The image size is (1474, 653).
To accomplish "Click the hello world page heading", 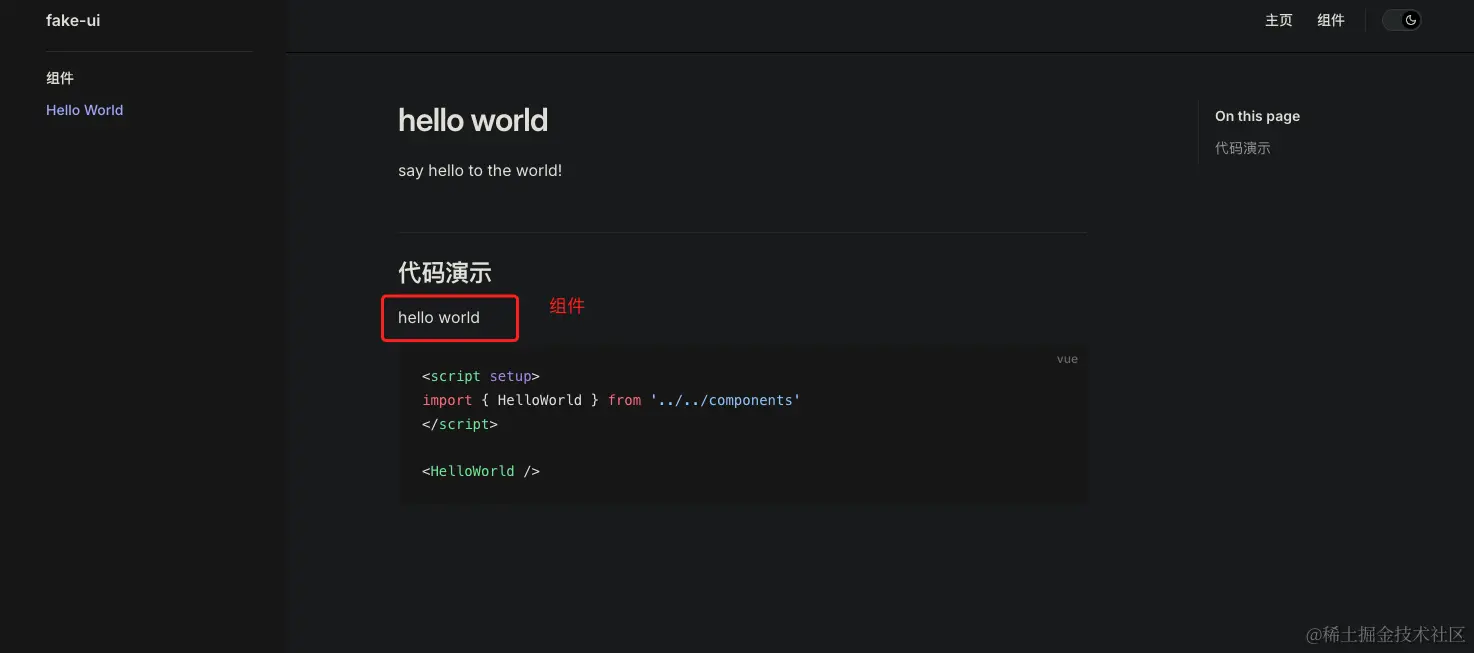I will coord(473,120).
